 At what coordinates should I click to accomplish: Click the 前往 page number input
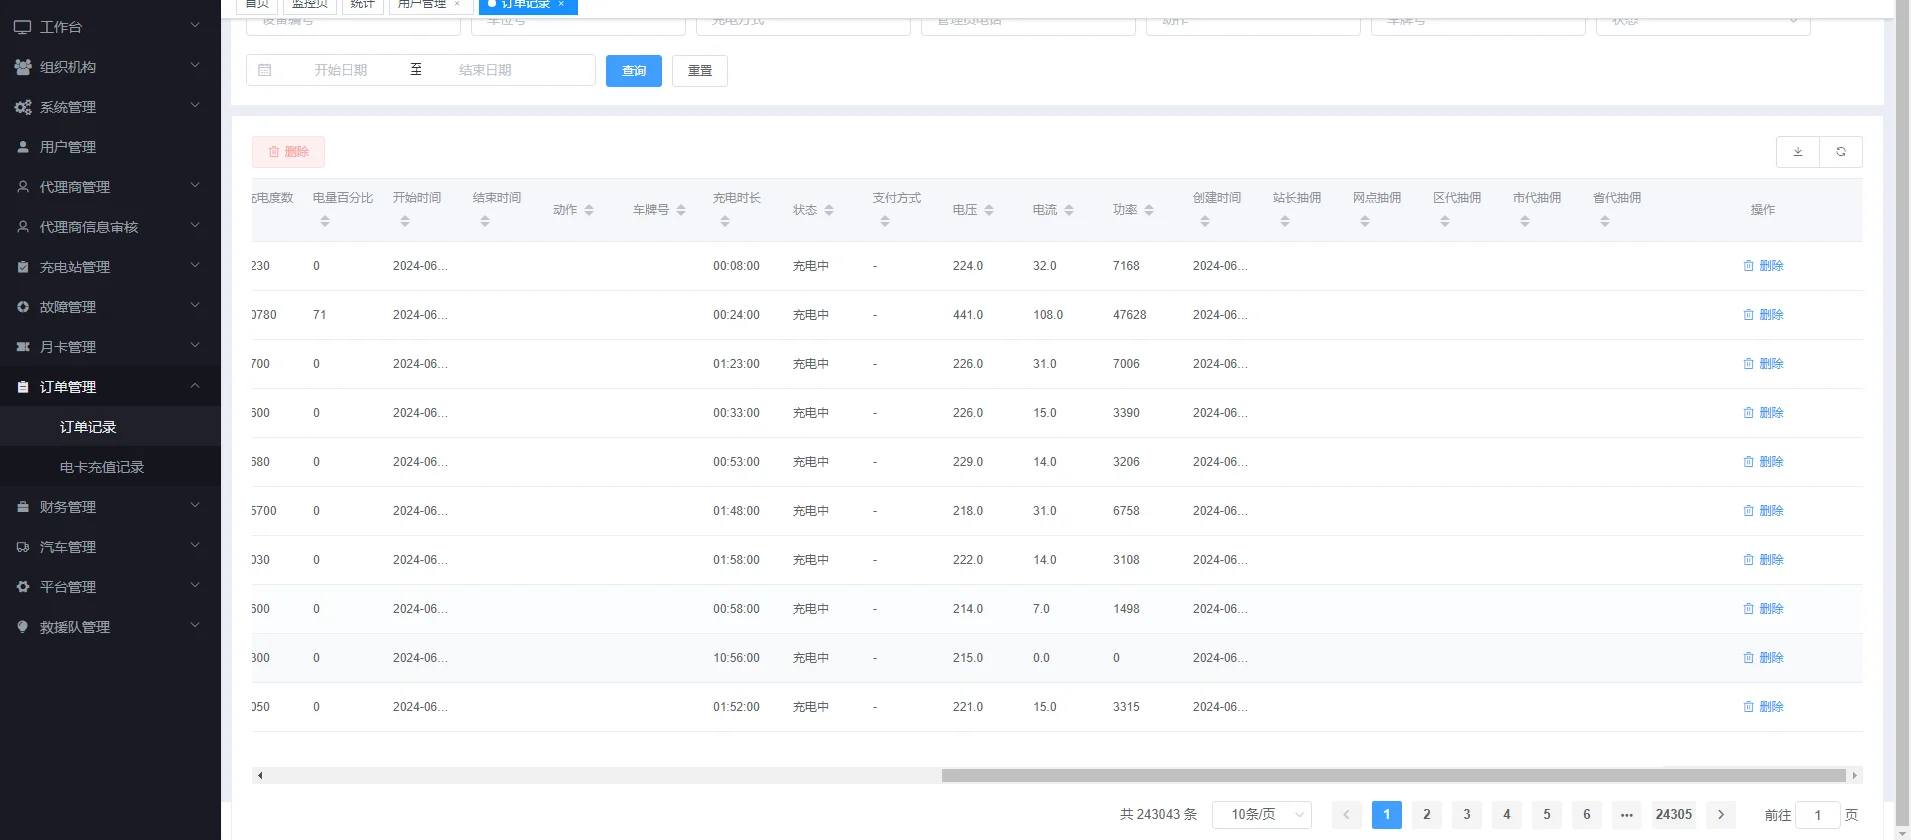click(1818, 815)
